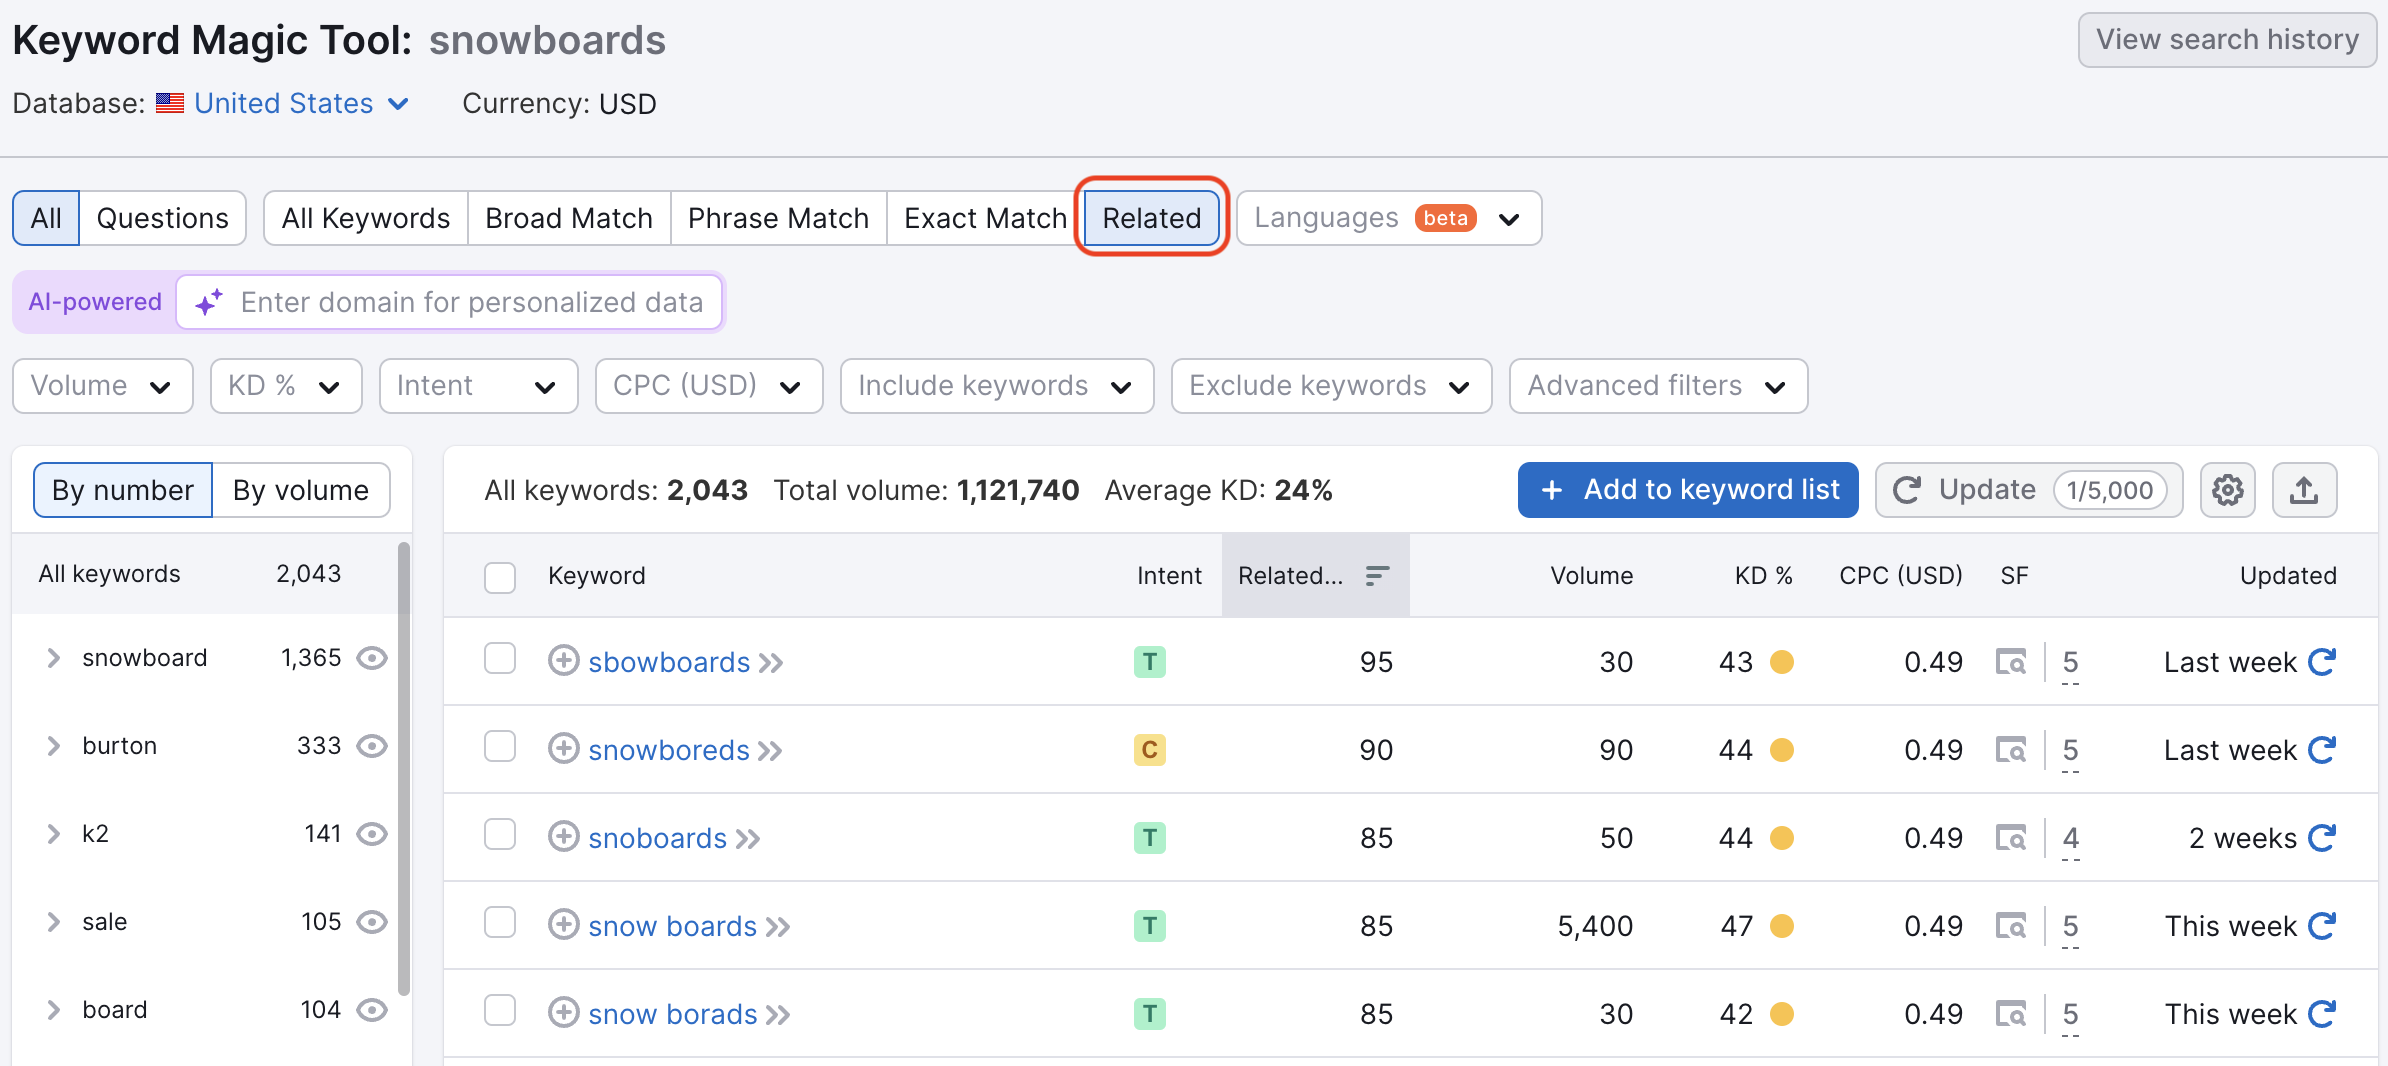
Task: Select the Questions tab
Action: pyautogui.click(x=162, y=218)
